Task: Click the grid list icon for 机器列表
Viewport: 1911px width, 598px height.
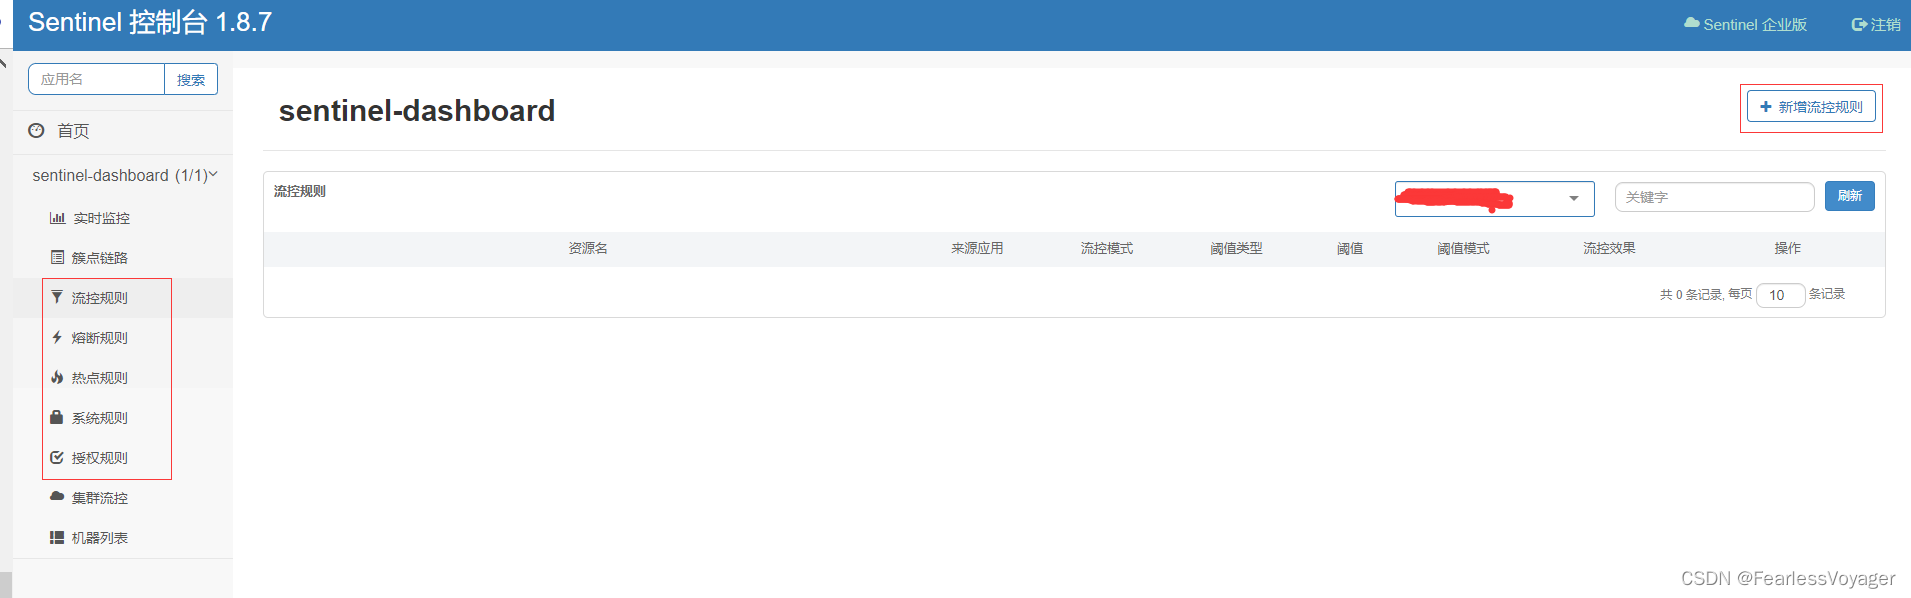Action: tap(57, 537)
